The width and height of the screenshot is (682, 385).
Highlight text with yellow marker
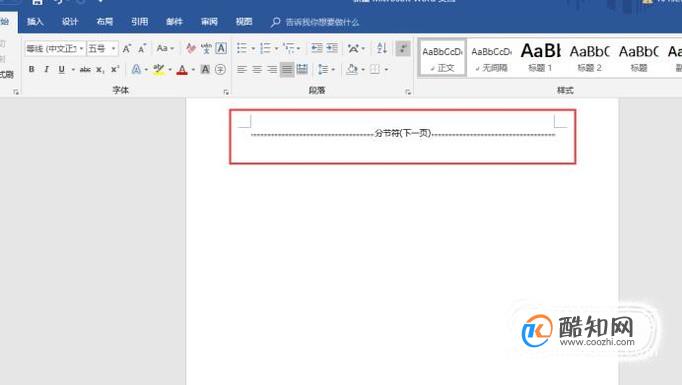point(159,70)
